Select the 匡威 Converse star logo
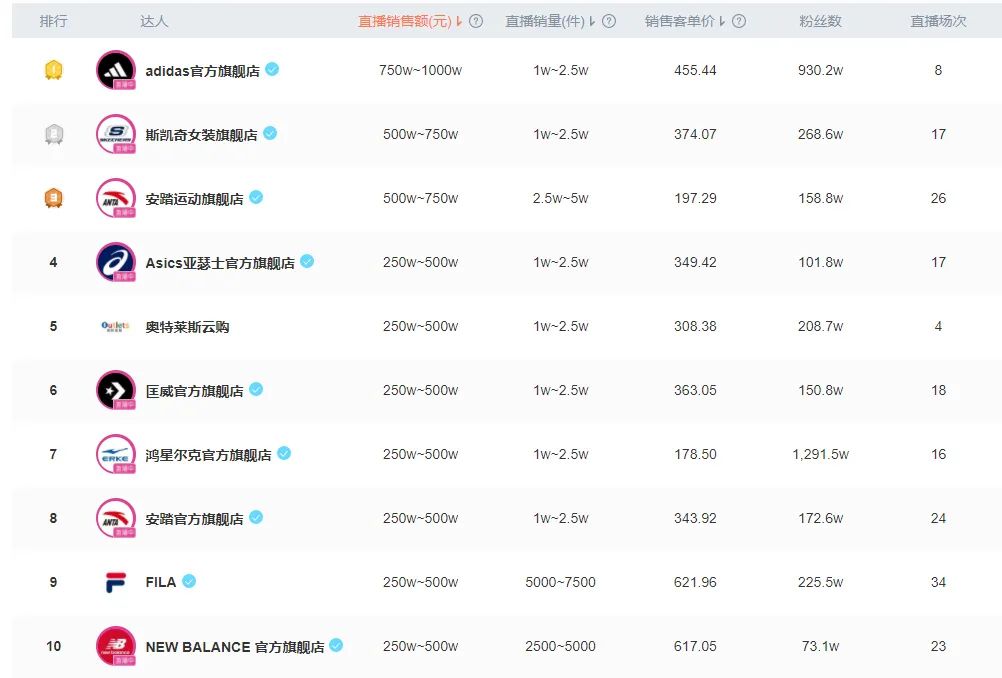Screen dimensions: 1002x678 click(x=116, y=390)
